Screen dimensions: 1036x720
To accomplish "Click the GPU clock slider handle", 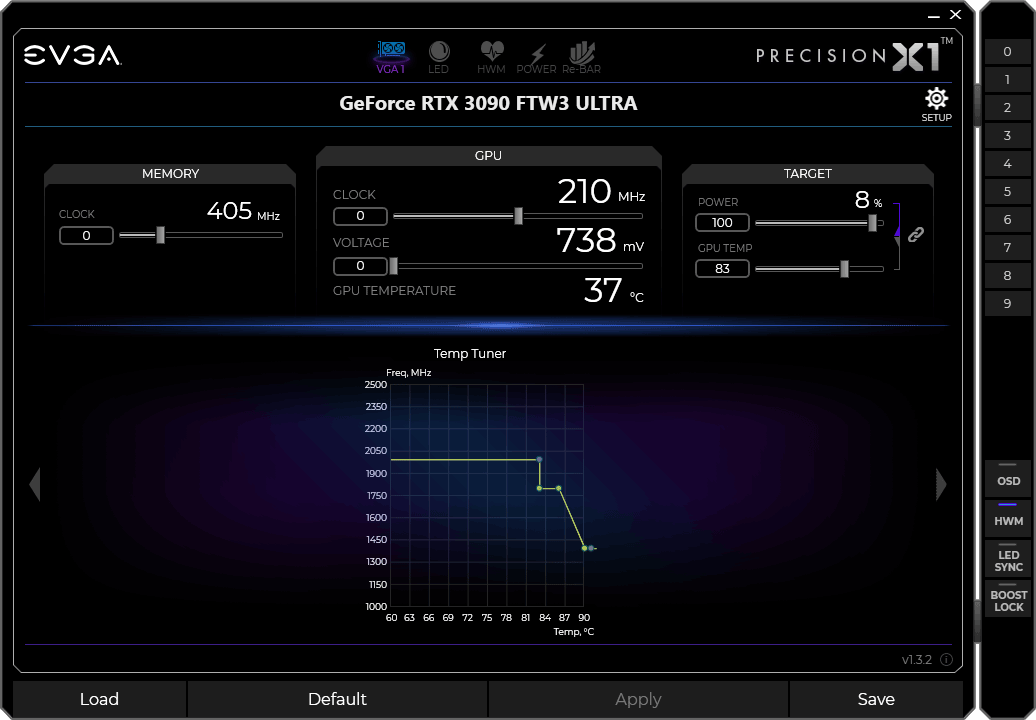I will click(518, 216).
